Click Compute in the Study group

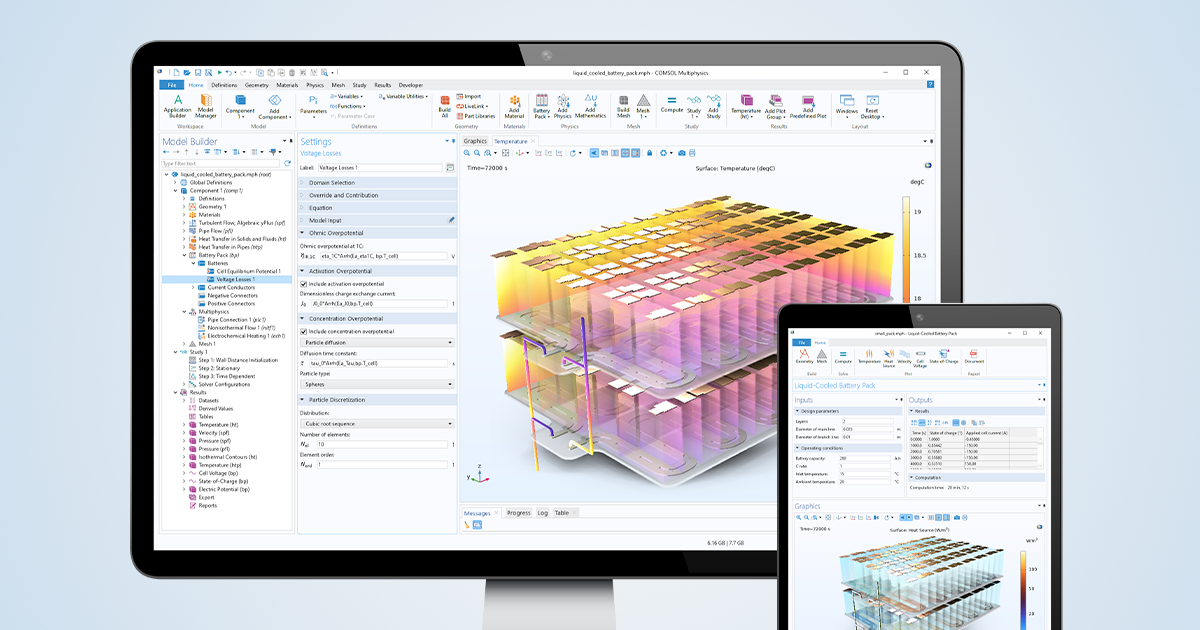coord(672,106)
